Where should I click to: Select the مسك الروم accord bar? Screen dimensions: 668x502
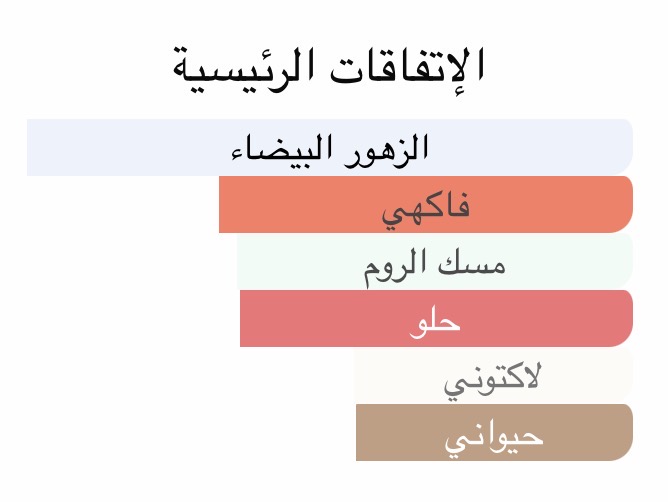tap(435, 262)
